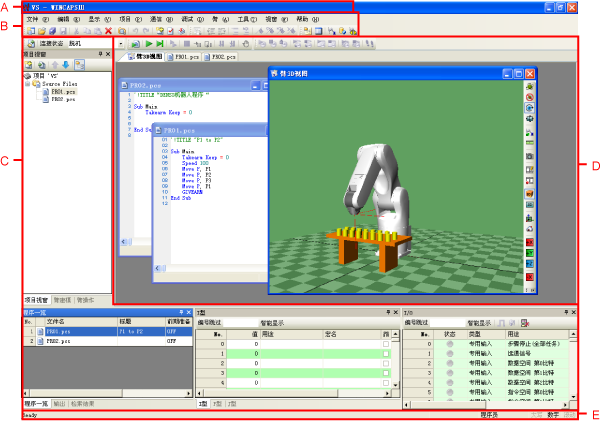This screenshot has width=600, height=423.
Task: Open the 调试 (Debug) menu
Action: pos(187,20)
